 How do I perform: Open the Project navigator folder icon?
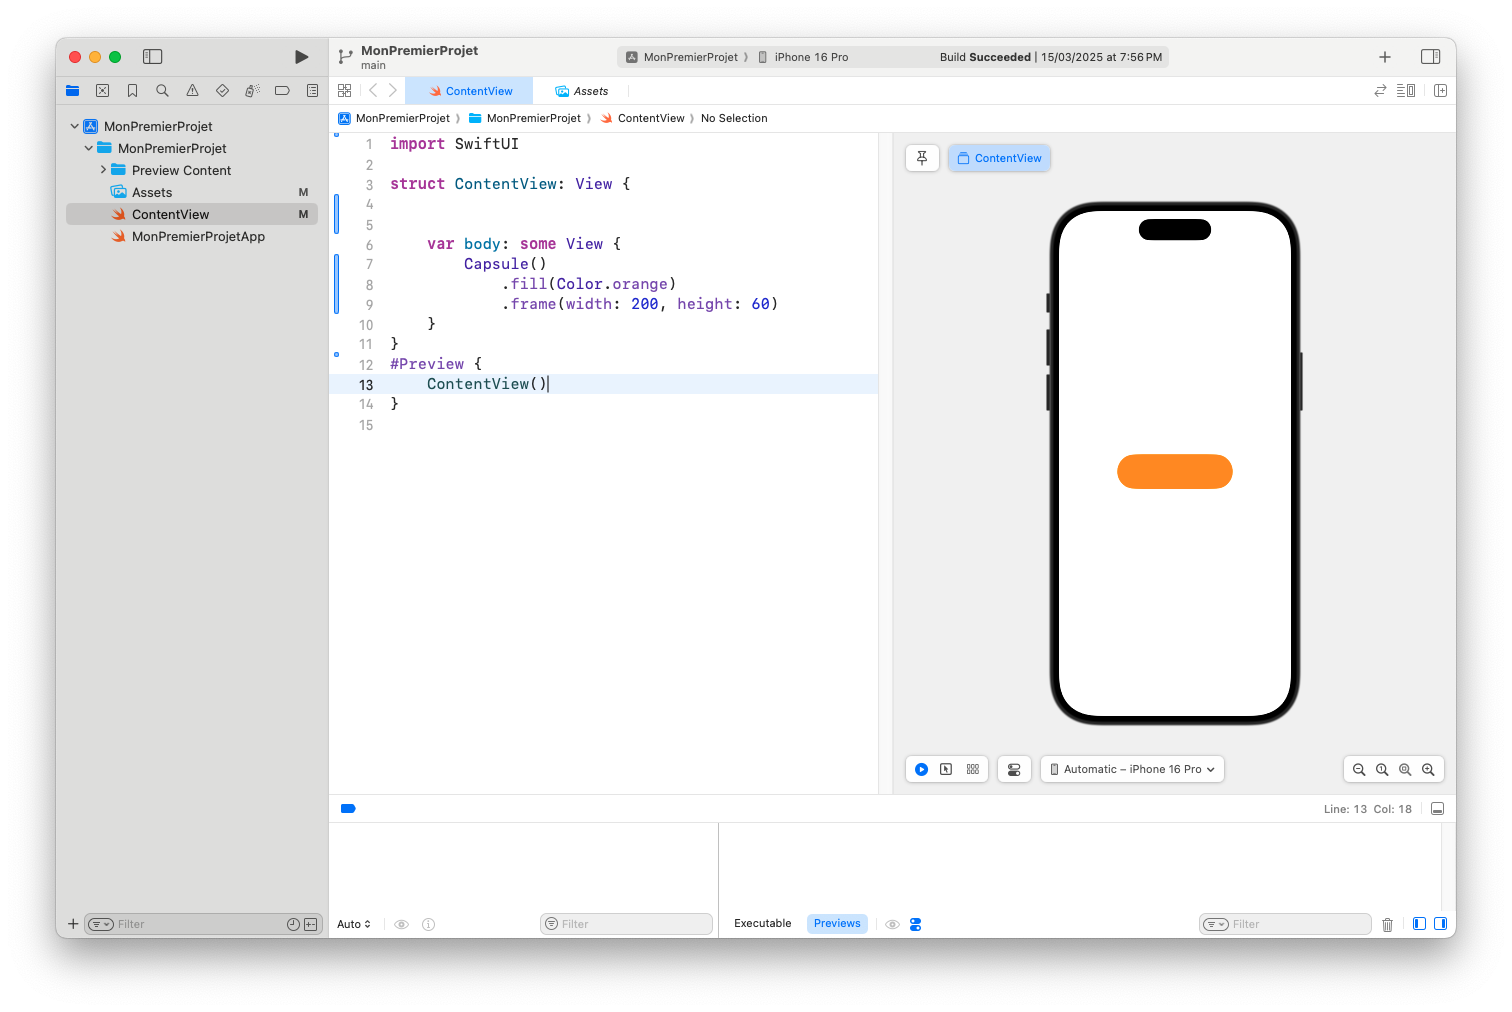point(73,91)
